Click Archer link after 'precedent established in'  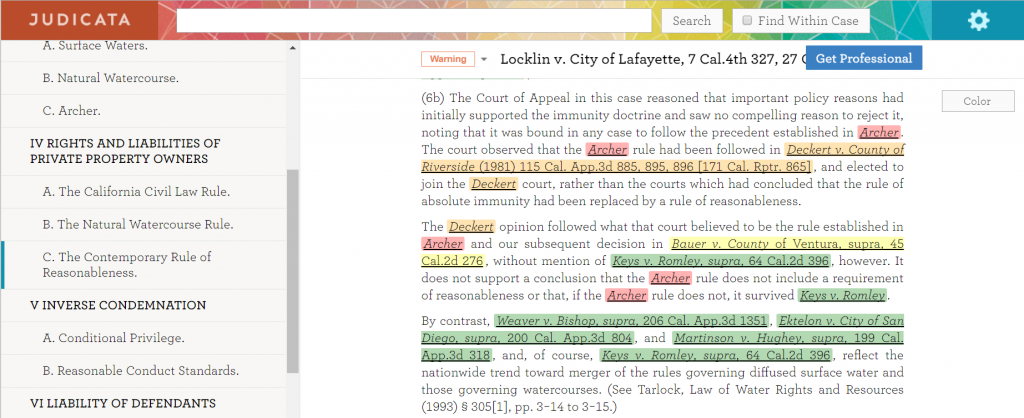[879, 133]
